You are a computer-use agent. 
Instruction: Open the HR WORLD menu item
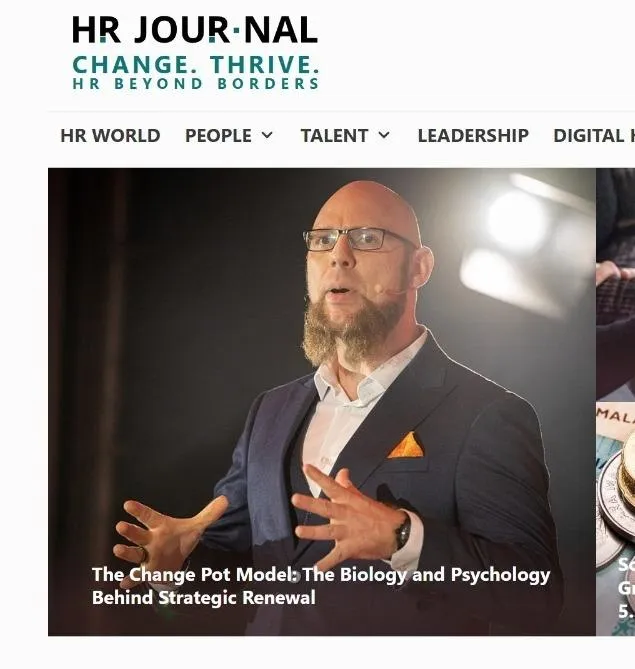tap(110, 136)
